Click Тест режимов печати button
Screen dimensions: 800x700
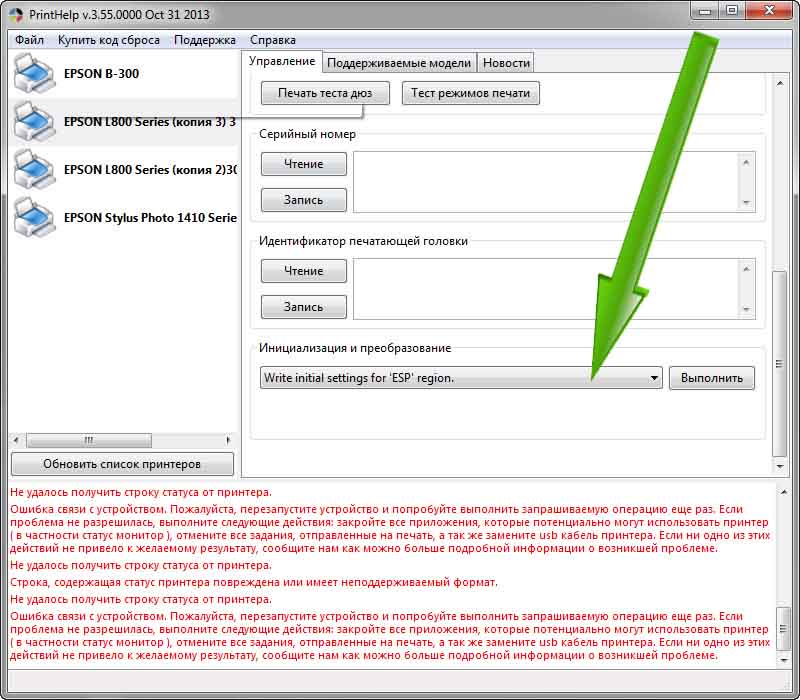click(x=470, y=93)
